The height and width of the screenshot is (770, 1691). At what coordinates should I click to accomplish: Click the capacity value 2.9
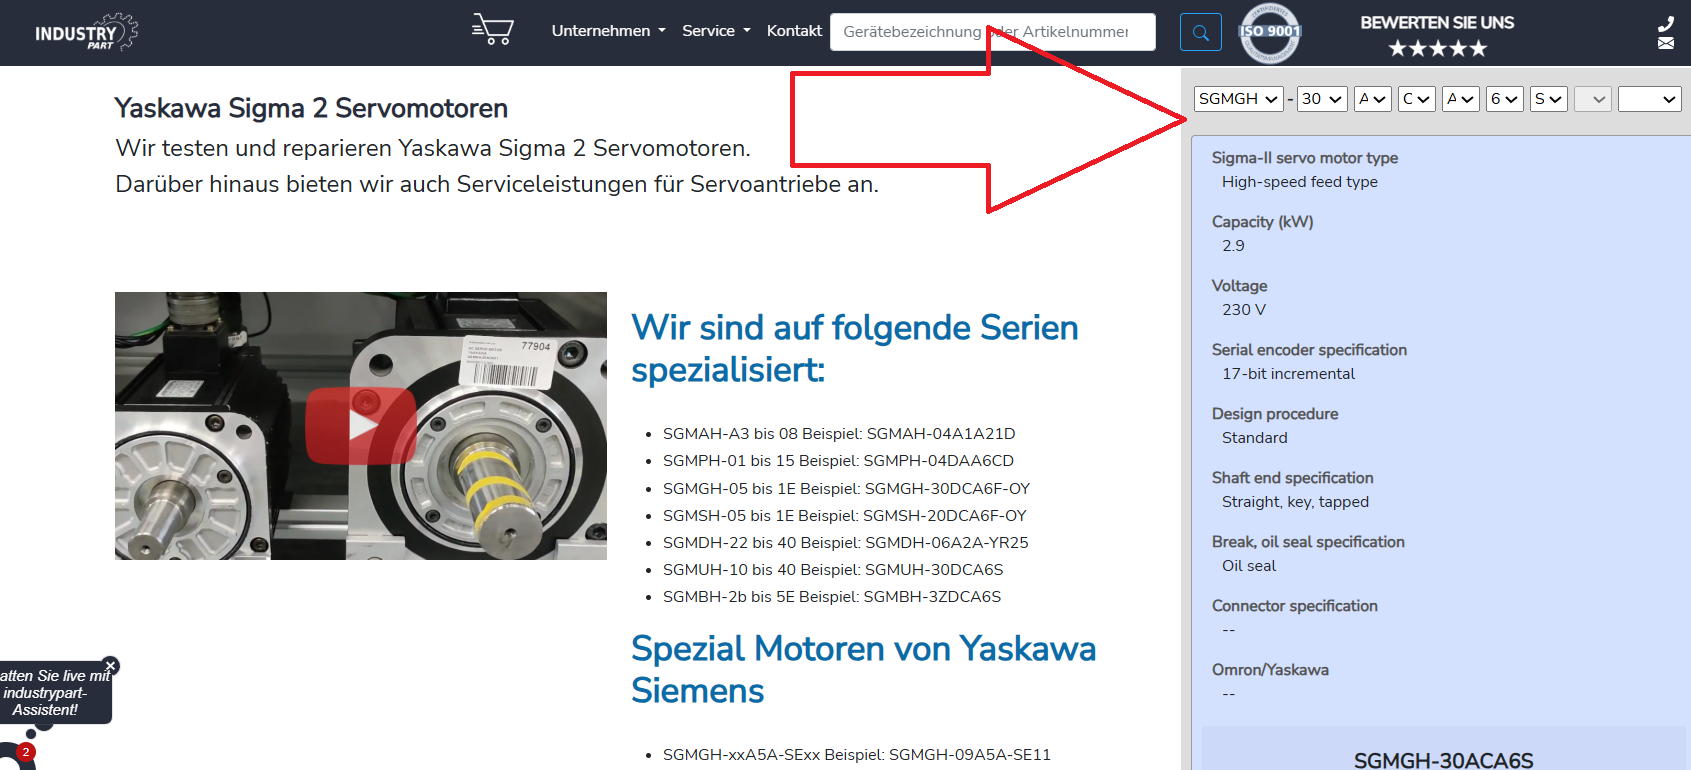pos(1233,246)
